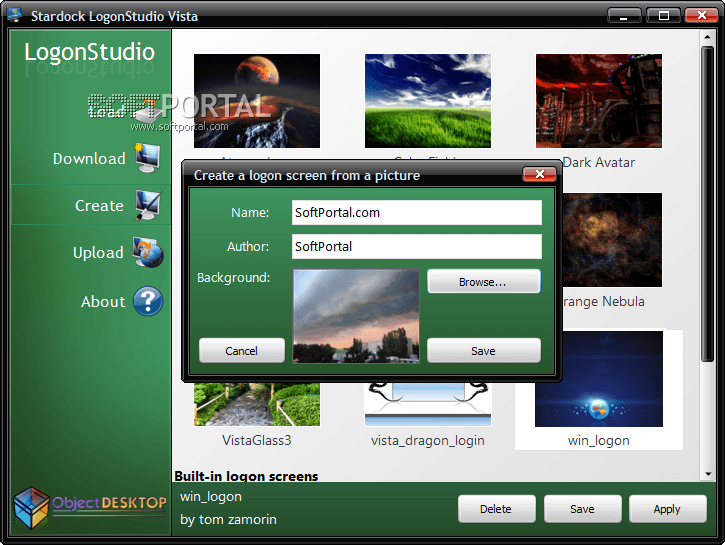Select the VistaGlass3 garden path thumbnail

coord(257,404)
